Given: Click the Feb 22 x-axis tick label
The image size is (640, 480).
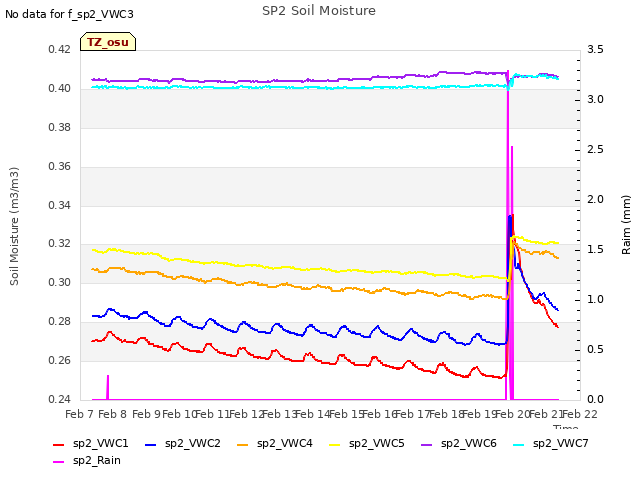Looking at the screenshot, I should 580,414.
